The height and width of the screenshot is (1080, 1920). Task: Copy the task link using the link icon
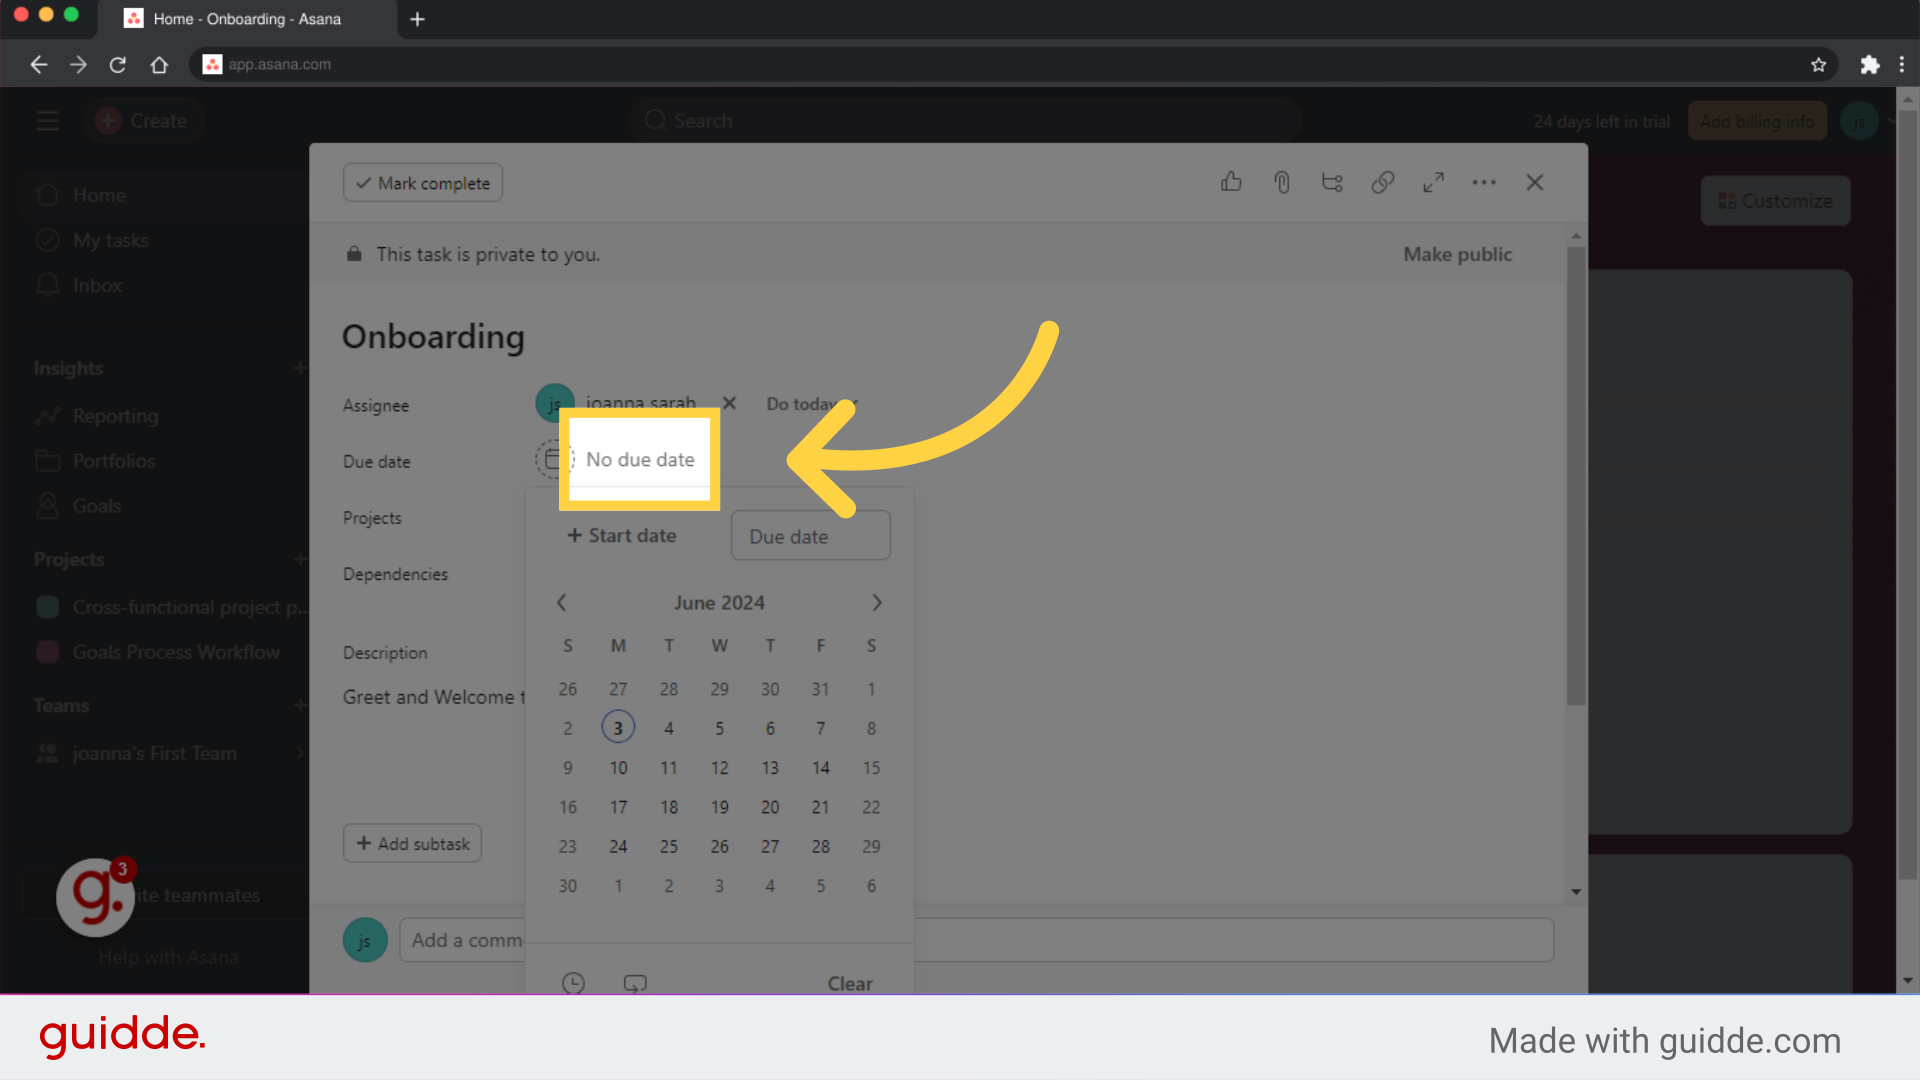click(x=1383, y=182)
